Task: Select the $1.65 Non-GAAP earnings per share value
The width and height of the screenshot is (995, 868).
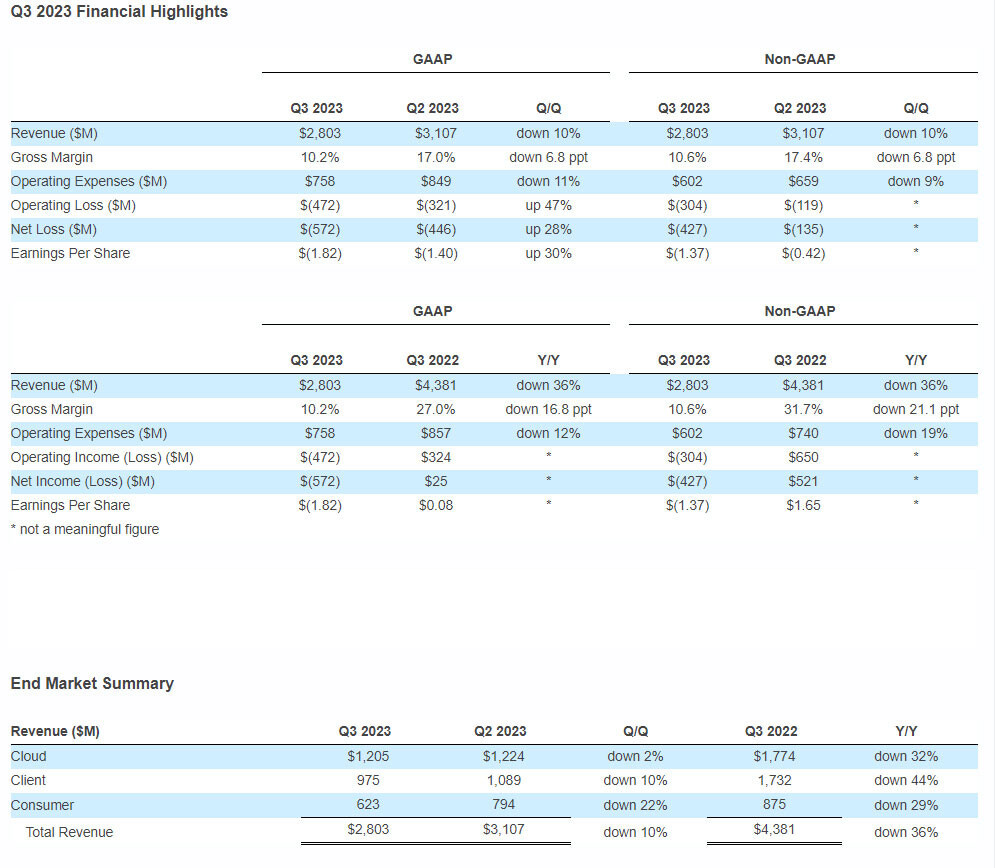Action: point(803,505)
